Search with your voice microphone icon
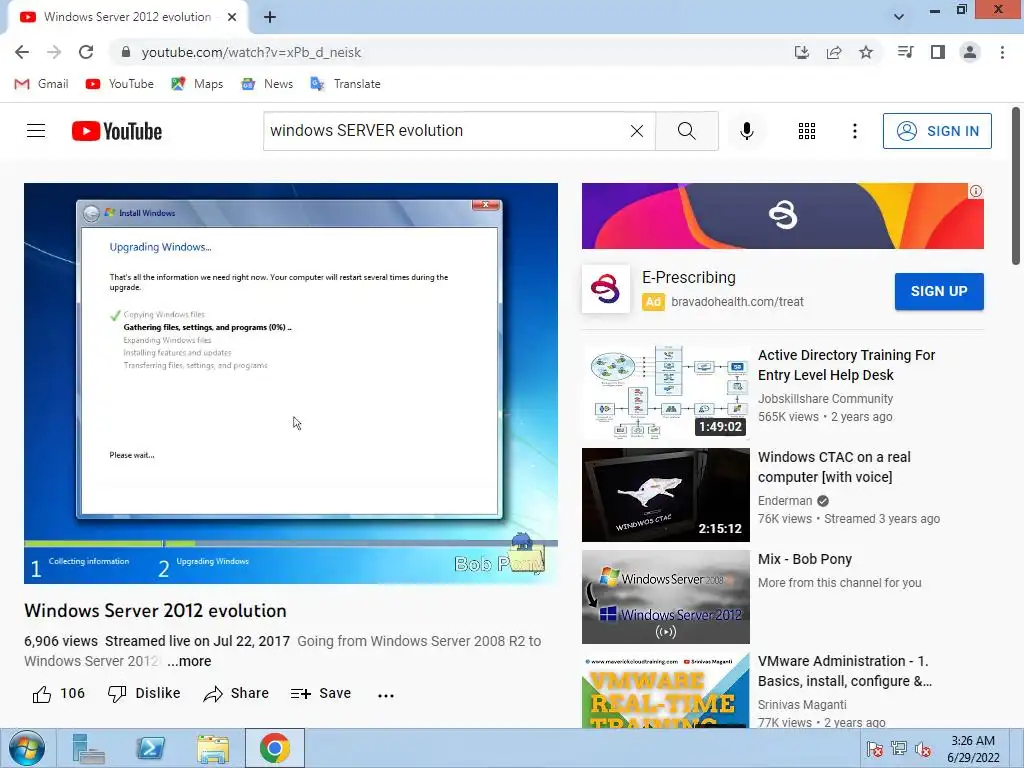This screenshot has height=768, width=1024. 746,131
